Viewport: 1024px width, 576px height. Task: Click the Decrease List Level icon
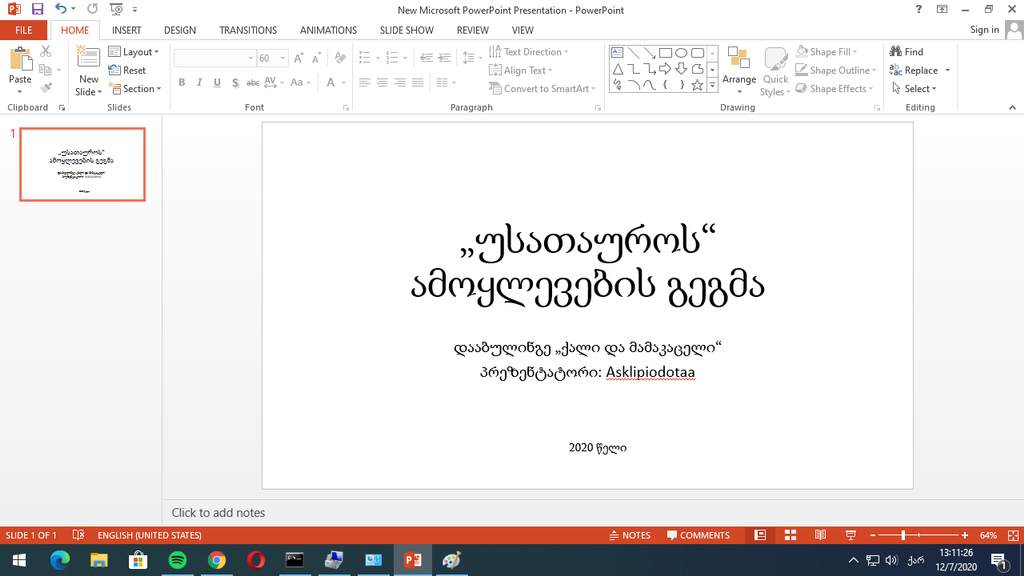[426, 58]
